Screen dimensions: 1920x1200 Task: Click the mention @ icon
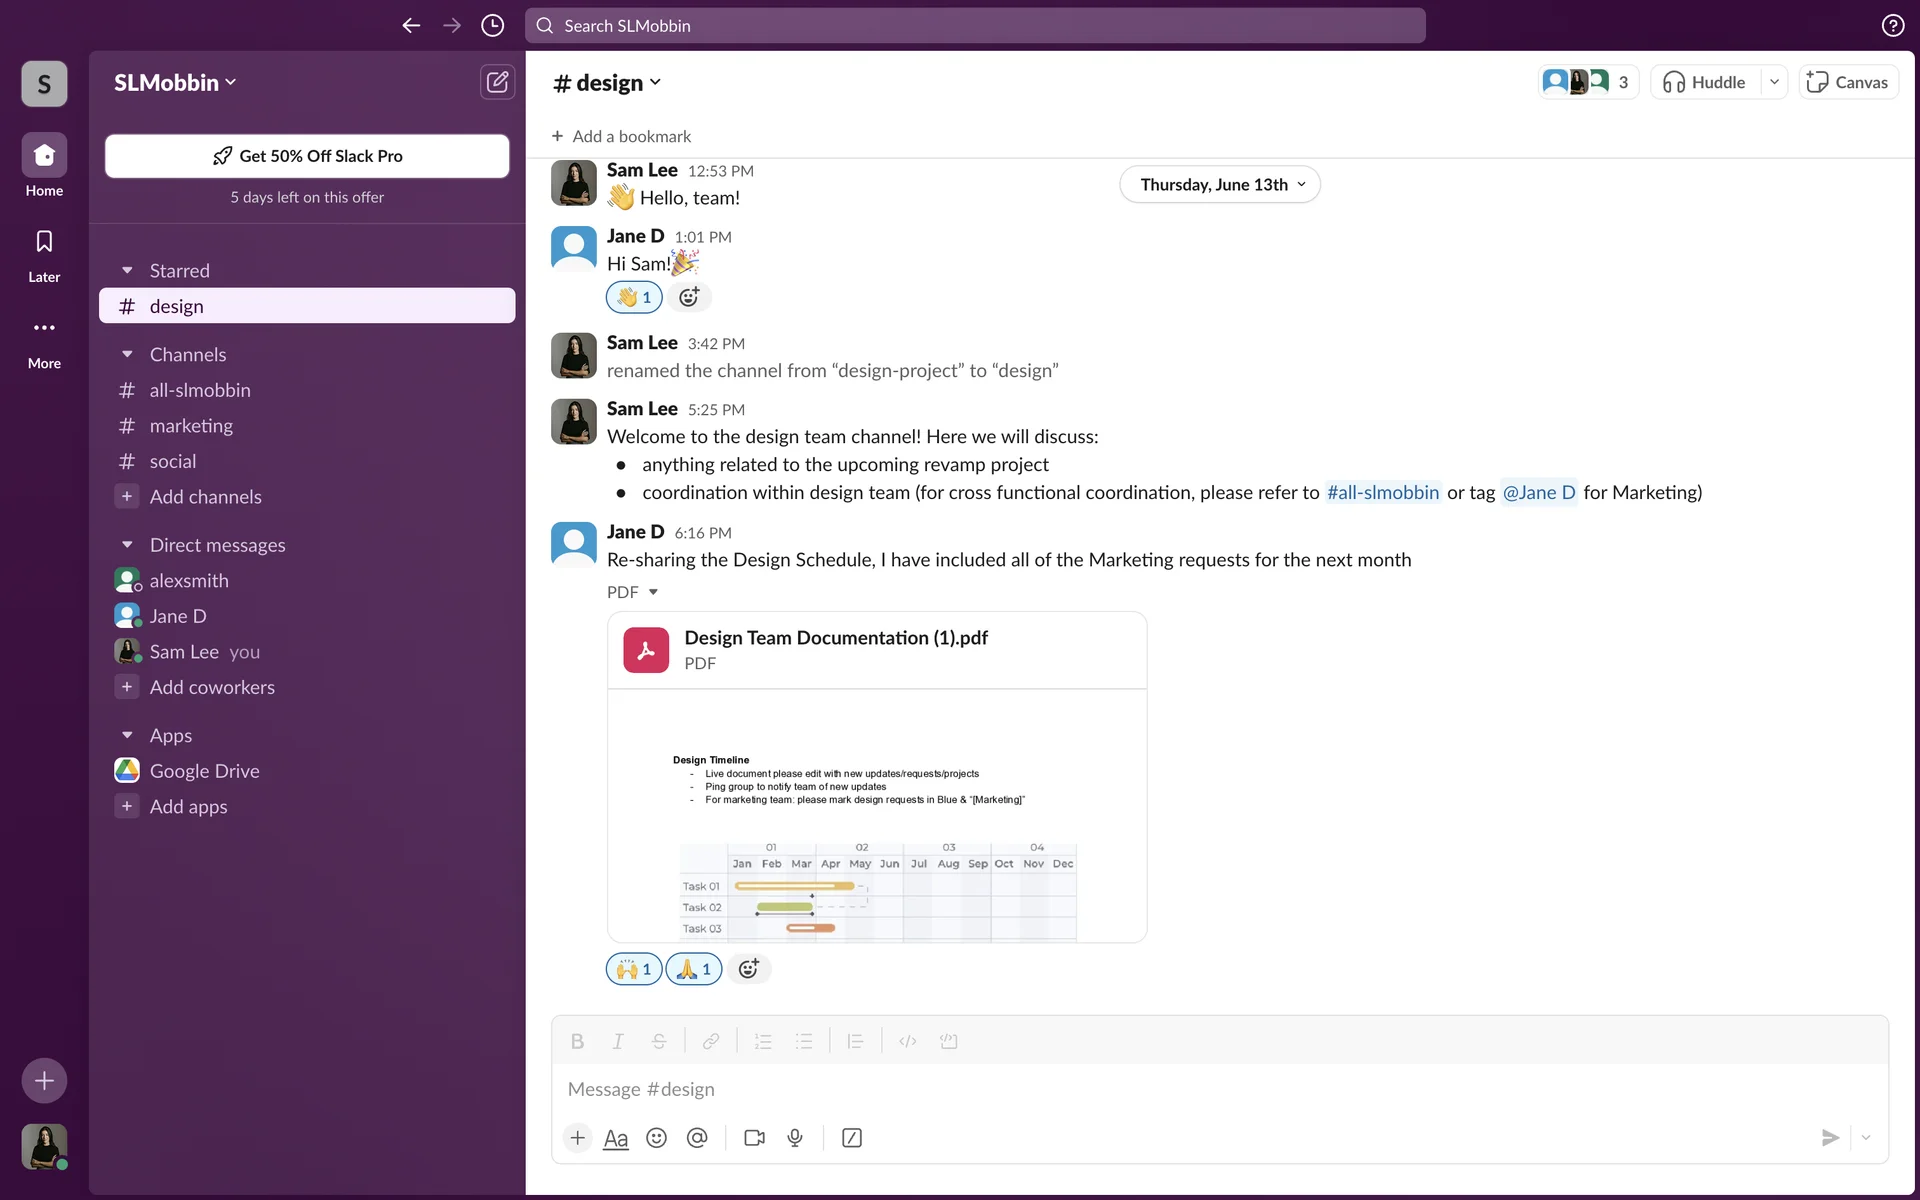(697, 1138)
